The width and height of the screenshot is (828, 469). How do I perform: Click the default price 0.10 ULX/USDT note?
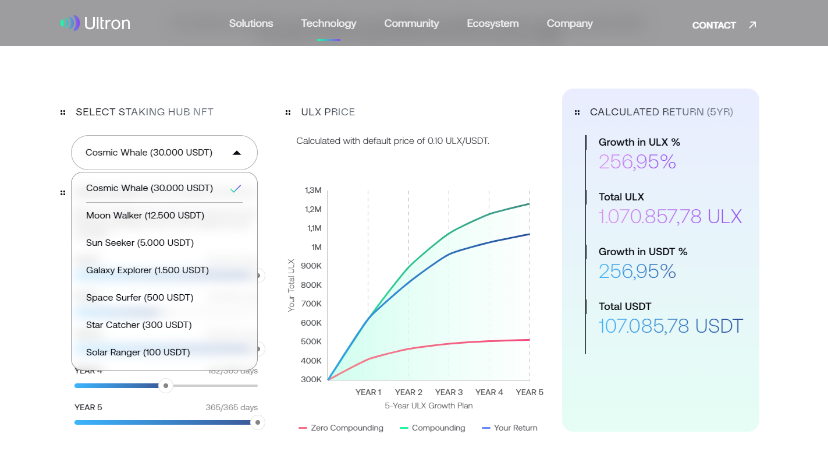393,141
